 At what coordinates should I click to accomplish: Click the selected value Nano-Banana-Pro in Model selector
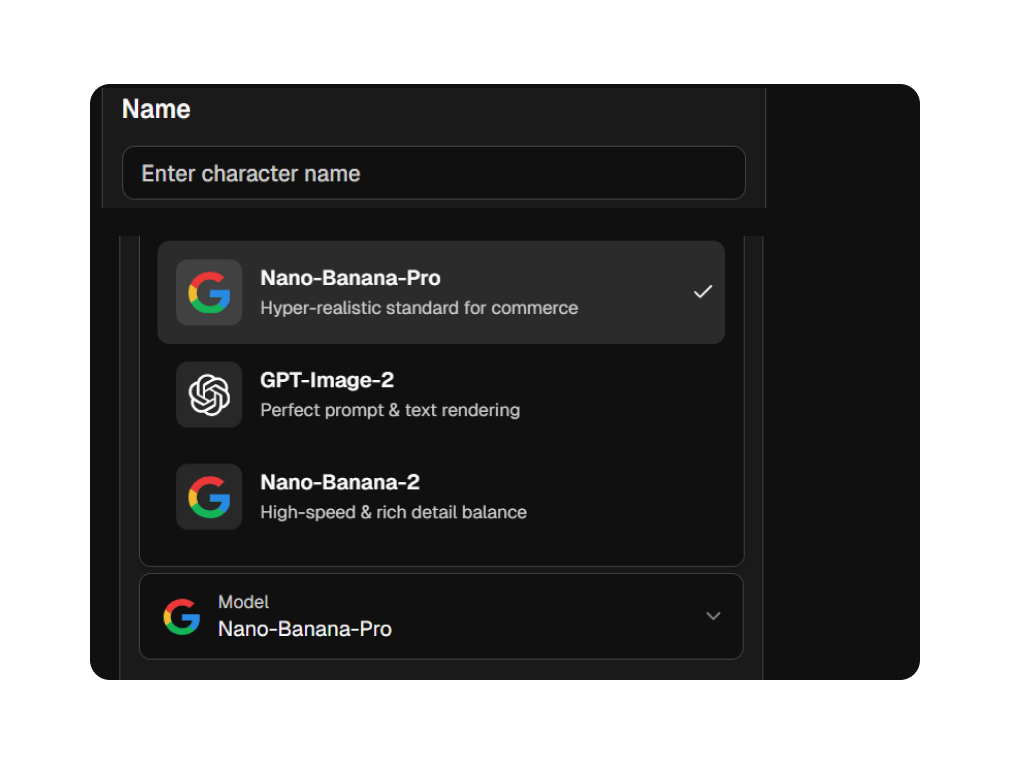(305, 628)
